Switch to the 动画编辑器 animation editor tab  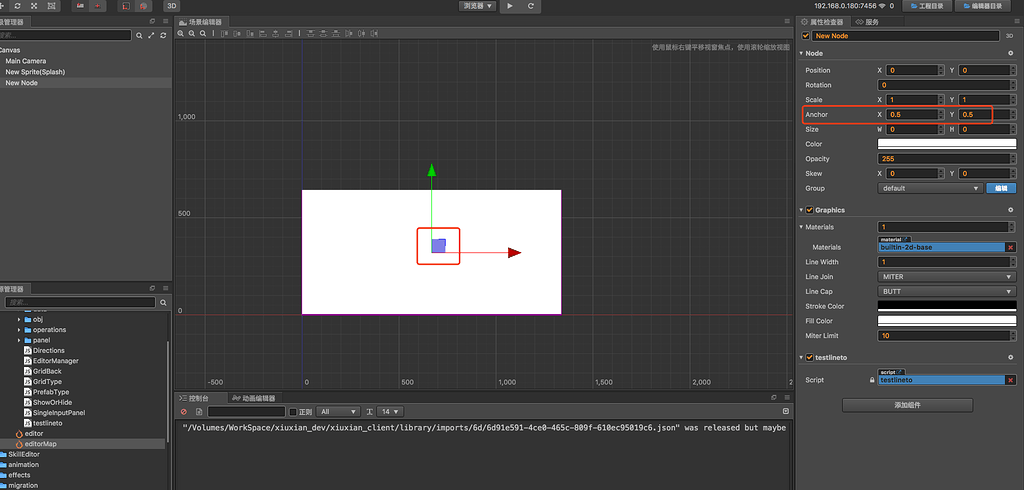[x=253, y=398]
